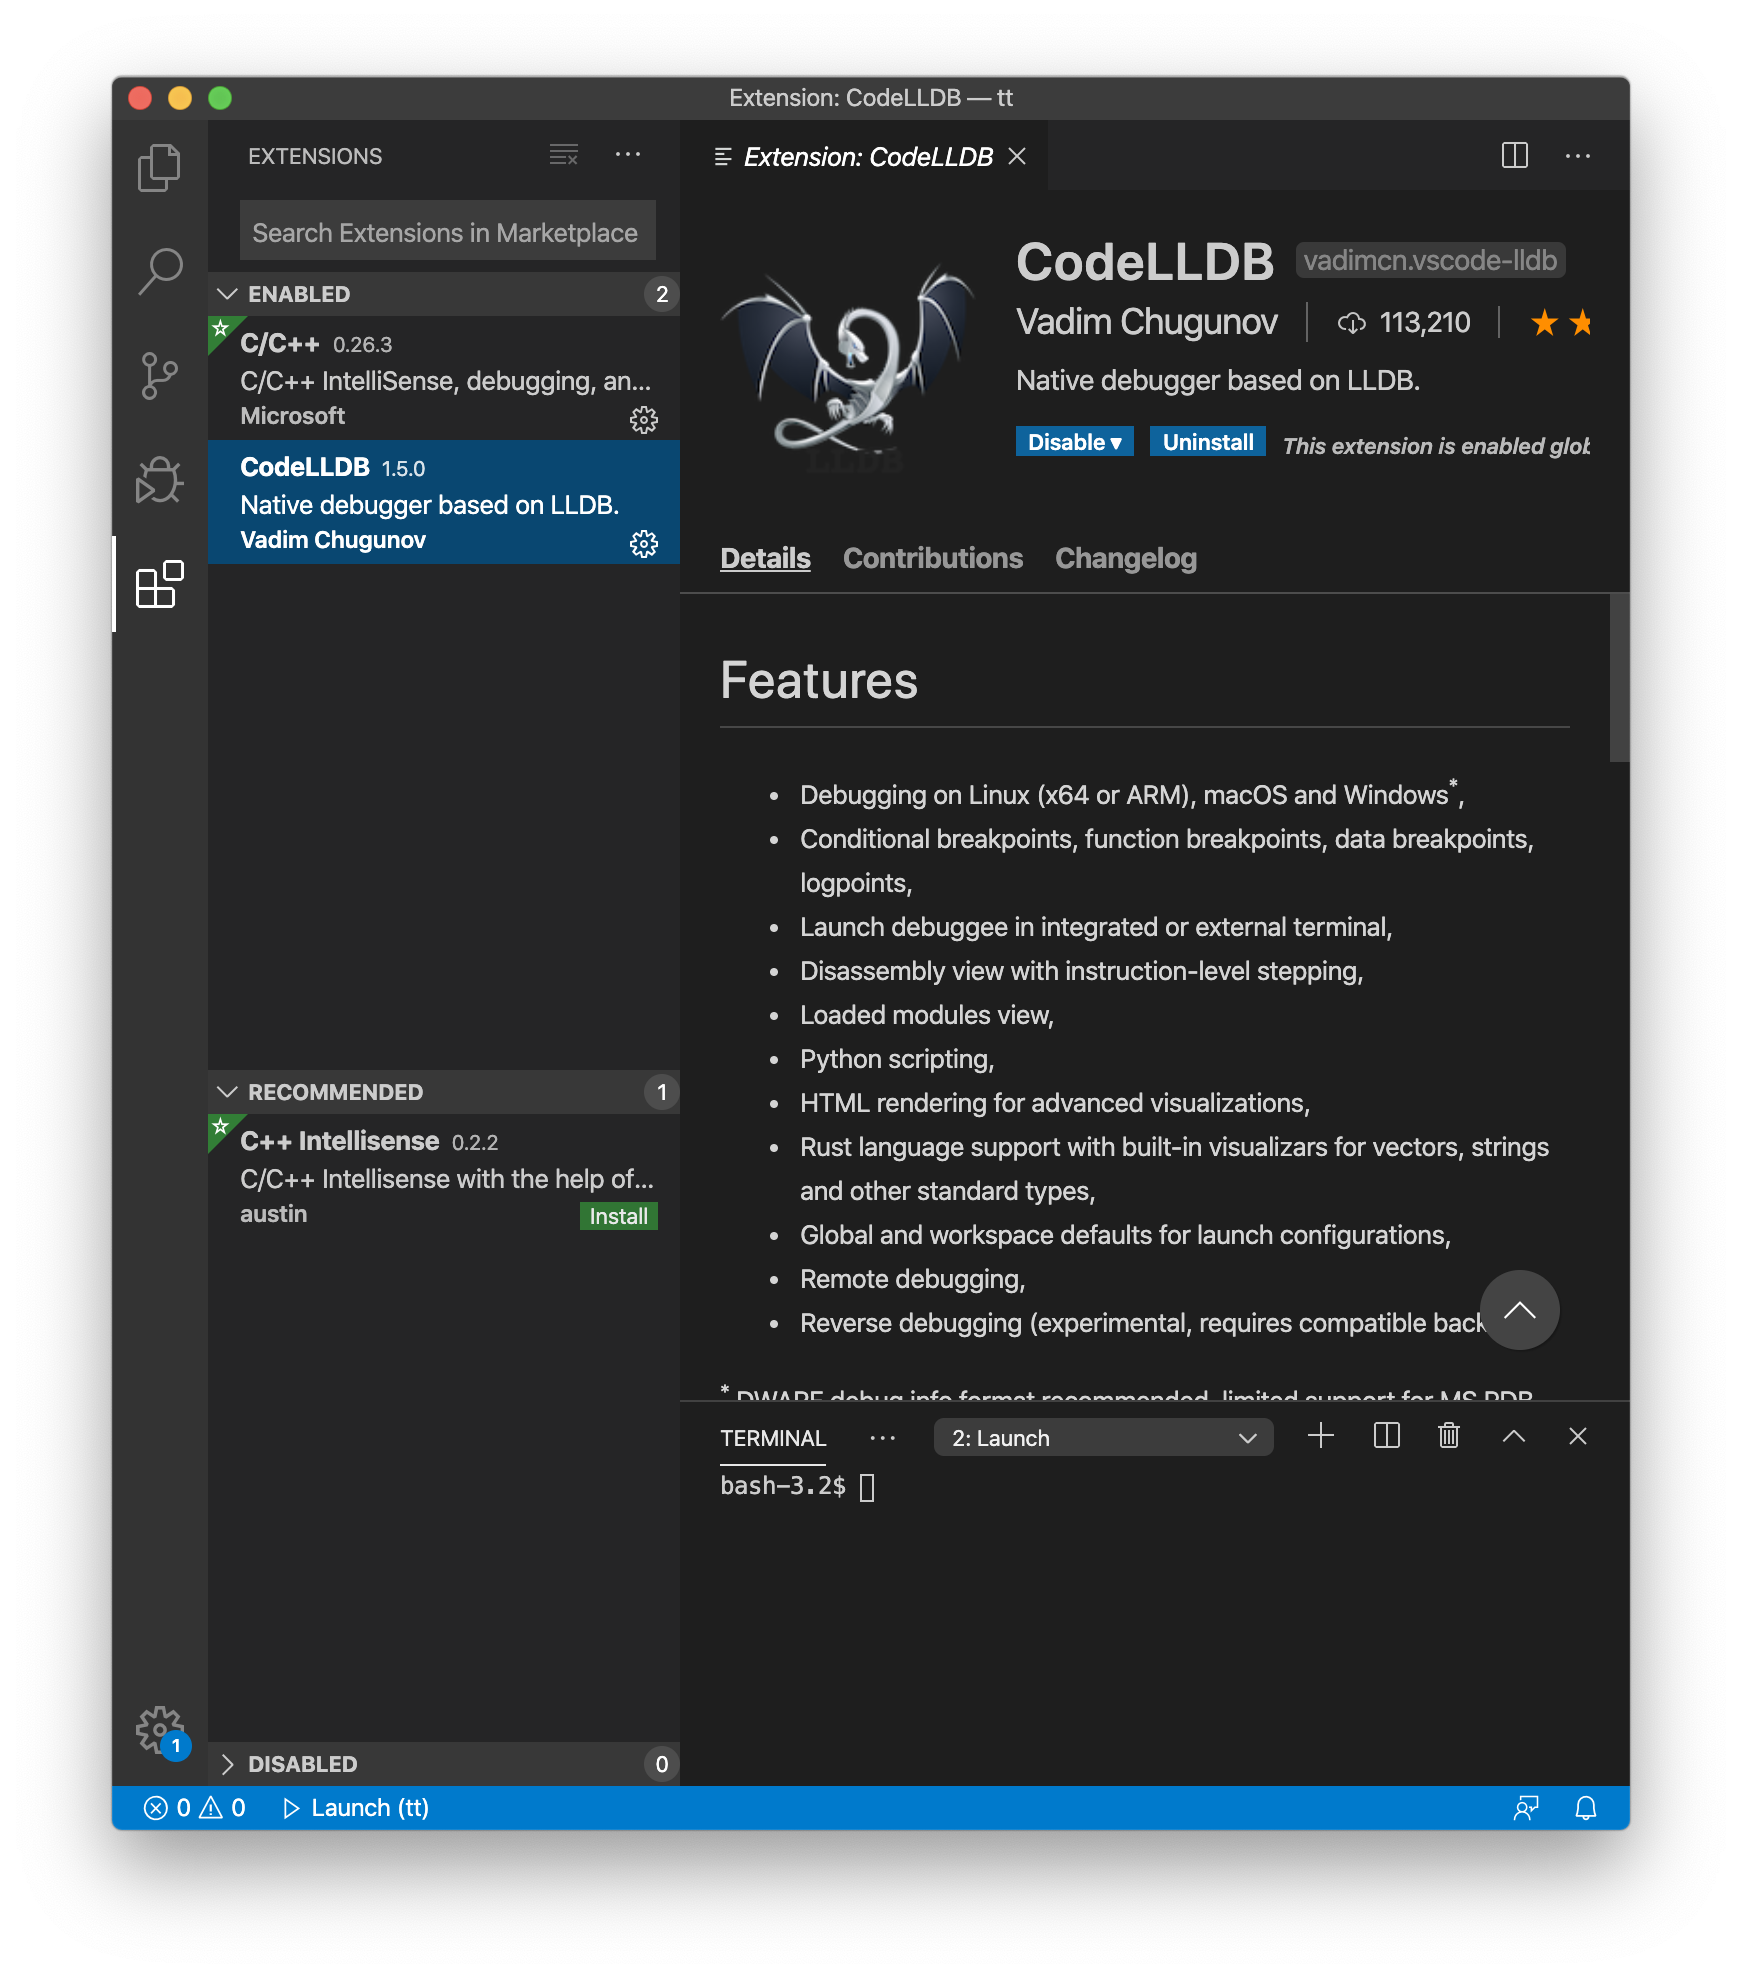1742x1978 pixels.
Task: Kill terminal with trash icon
Action: 1449,1436
